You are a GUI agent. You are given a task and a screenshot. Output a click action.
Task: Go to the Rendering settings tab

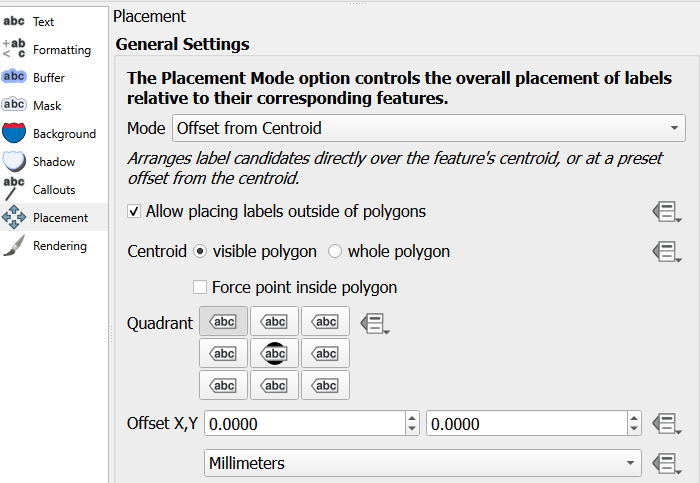[59, 245]
